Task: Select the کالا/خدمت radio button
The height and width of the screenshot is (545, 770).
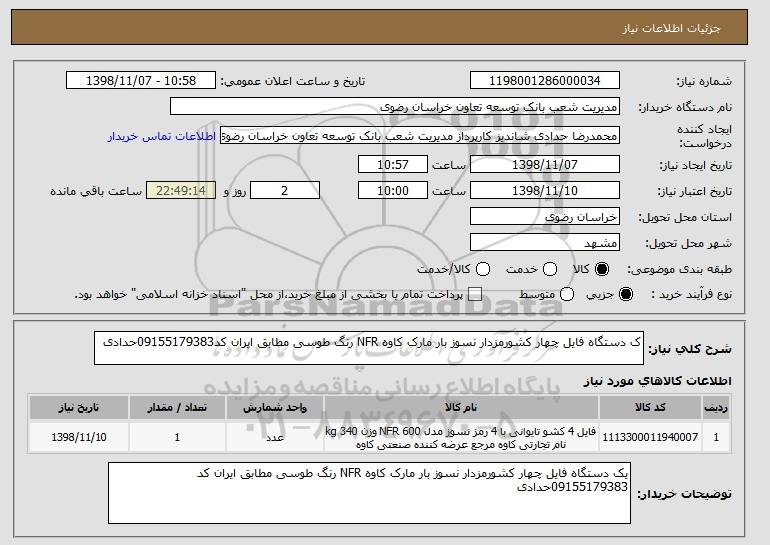Action: [x=483, y=269]
